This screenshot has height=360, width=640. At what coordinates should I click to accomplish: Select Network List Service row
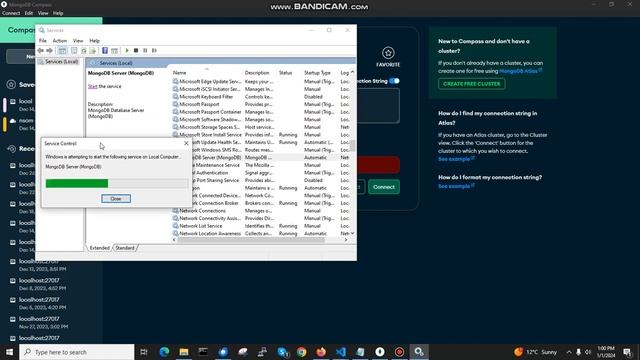point(260,226)
